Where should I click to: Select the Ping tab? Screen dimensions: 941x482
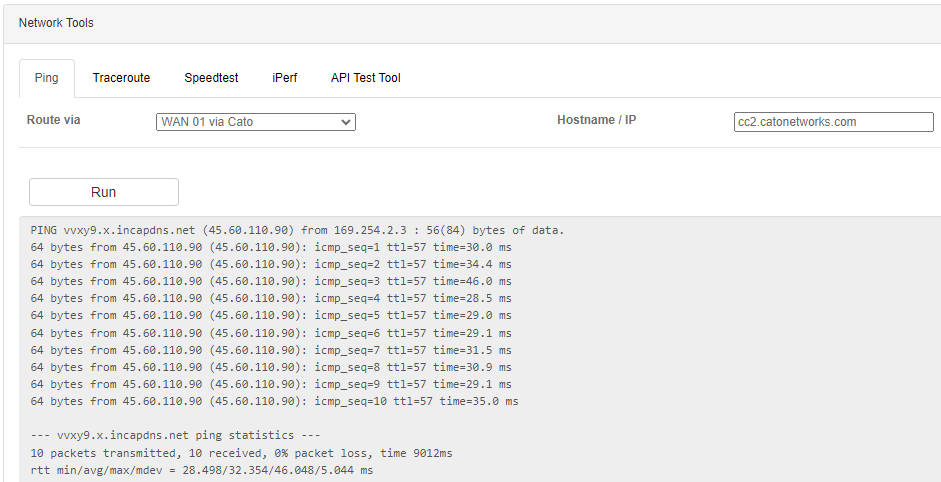pos(46,78)
